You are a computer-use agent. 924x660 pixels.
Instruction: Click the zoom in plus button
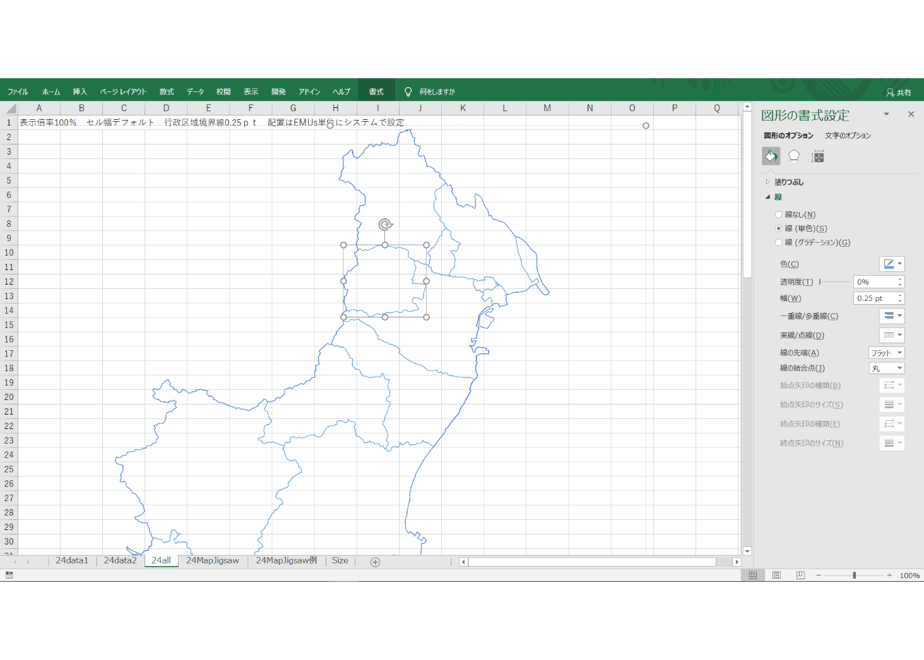889,575
